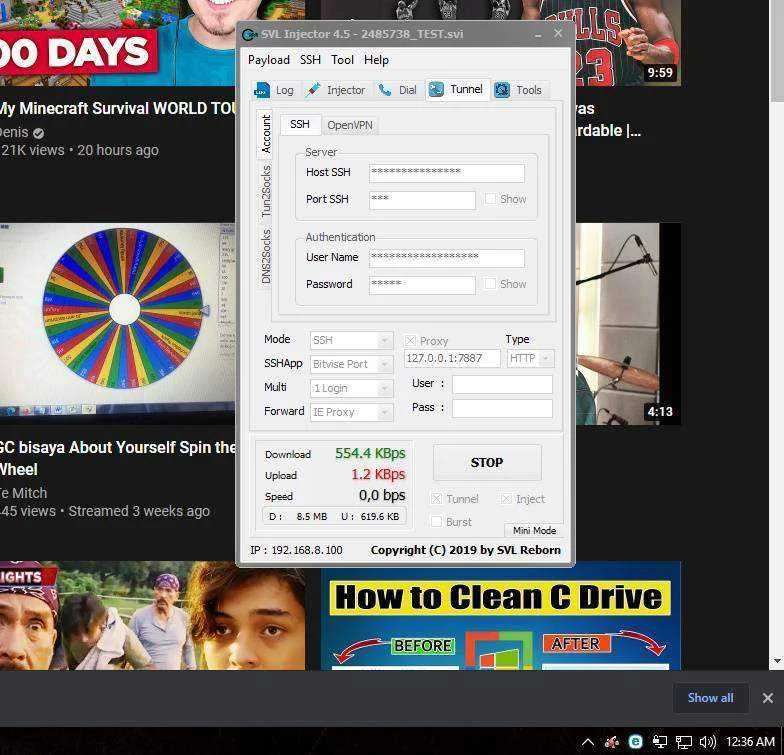Close the browser downloads bar
784x755 pixels.
768,698
